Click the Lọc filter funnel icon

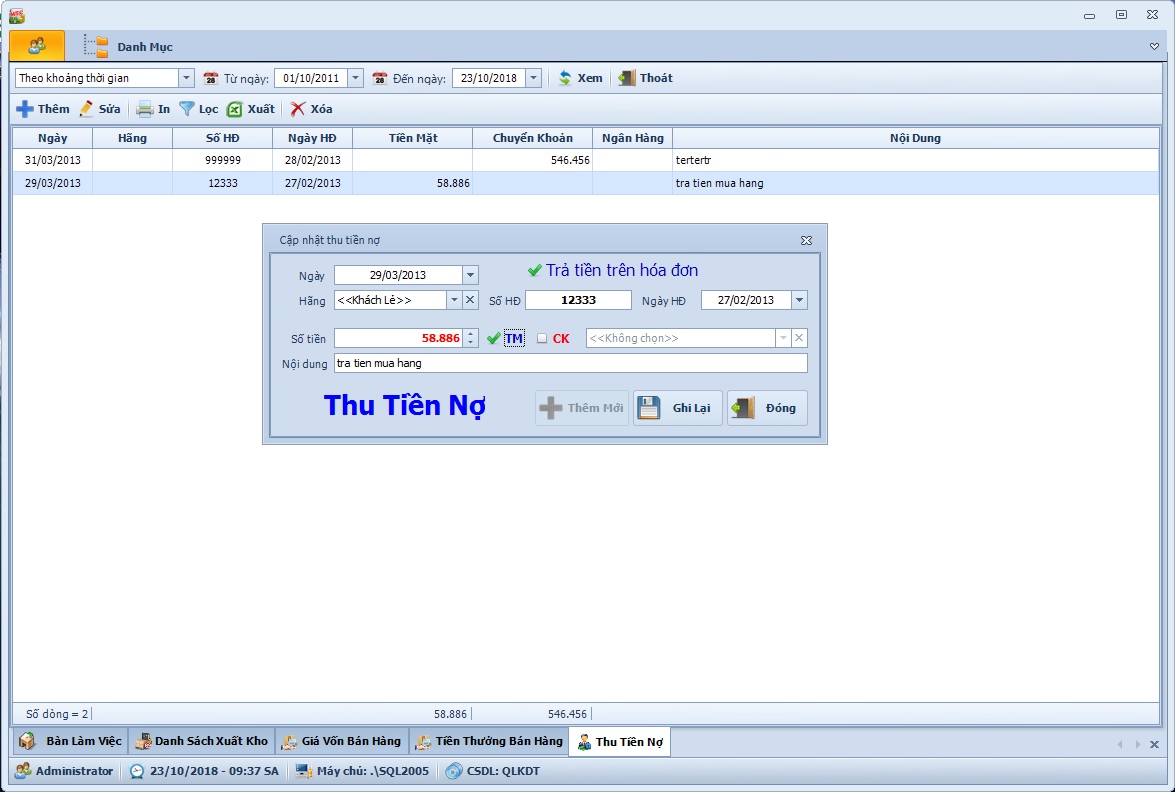[x=187, y=109]
